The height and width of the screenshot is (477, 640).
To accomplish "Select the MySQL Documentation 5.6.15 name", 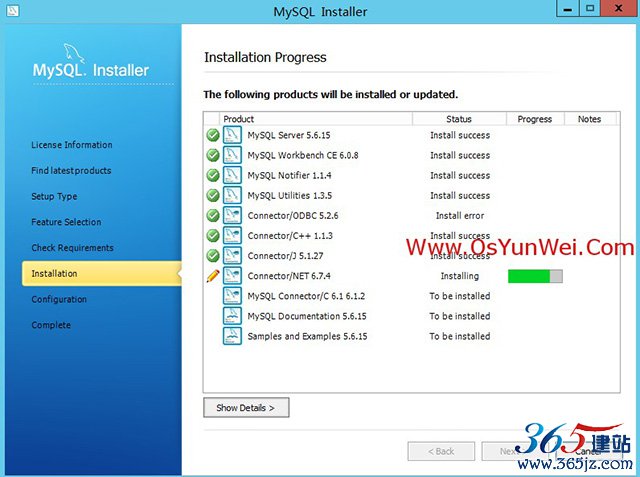I will [x=307, y=316].
